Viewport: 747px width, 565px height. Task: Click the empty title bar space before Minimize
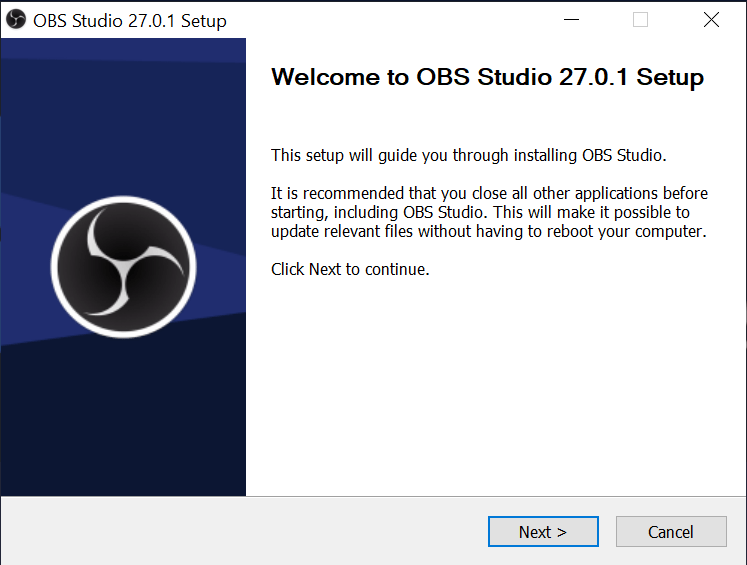click(x=400, y=20)
